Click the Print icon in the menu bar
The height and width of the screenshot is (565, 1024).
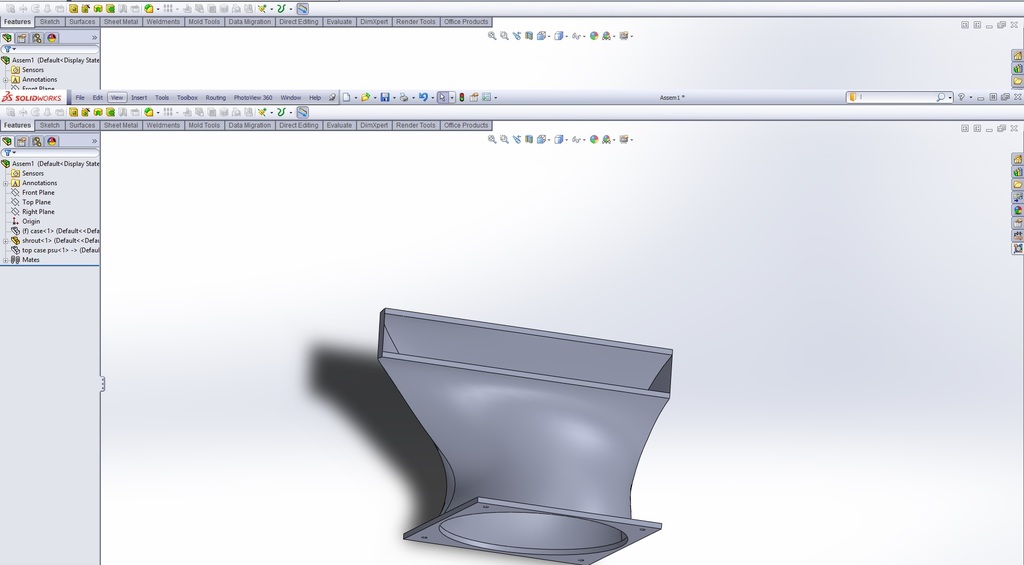coord(404,97)
